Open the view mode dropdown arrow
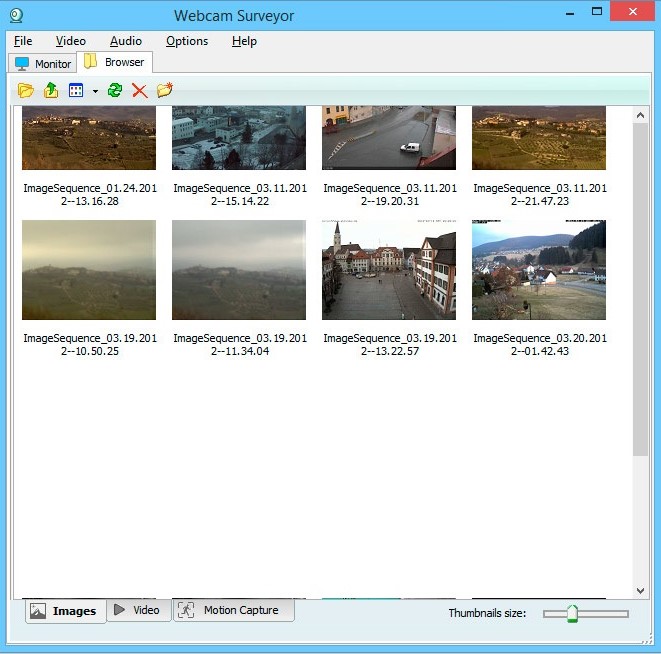Image resolution: width=661 pixels, height=654 pixels. pyautogui.click(x=95, y=91)
